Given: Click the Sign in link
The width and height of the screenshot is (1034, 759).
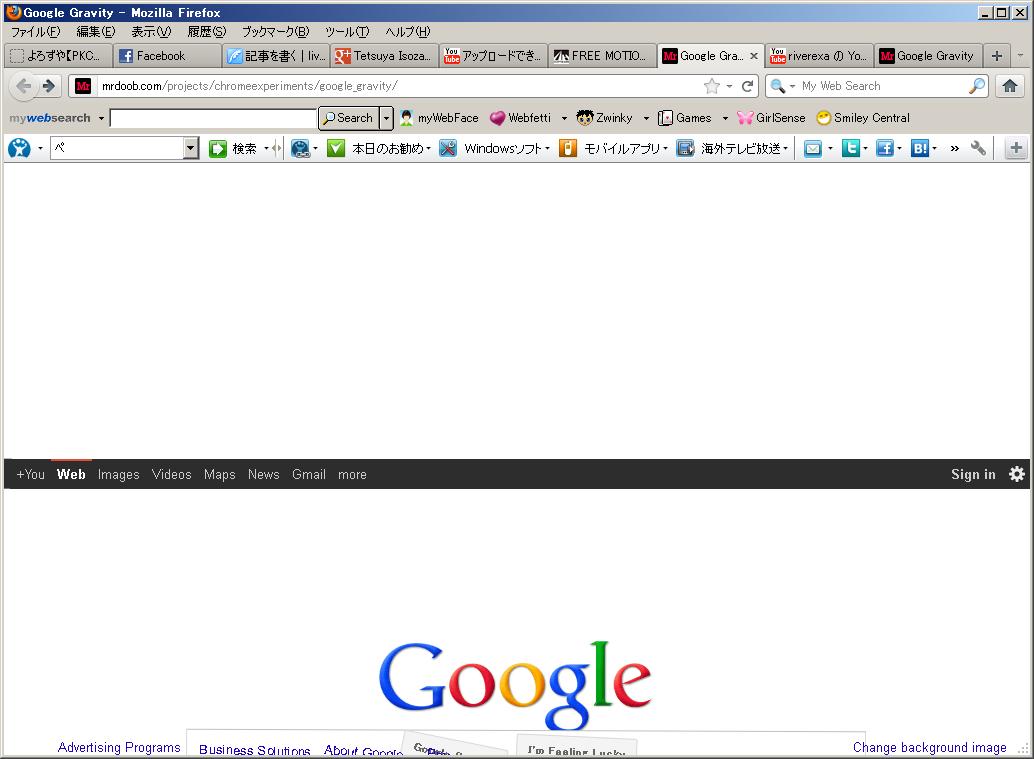Looking at the screenshot, I should (973, 474).
